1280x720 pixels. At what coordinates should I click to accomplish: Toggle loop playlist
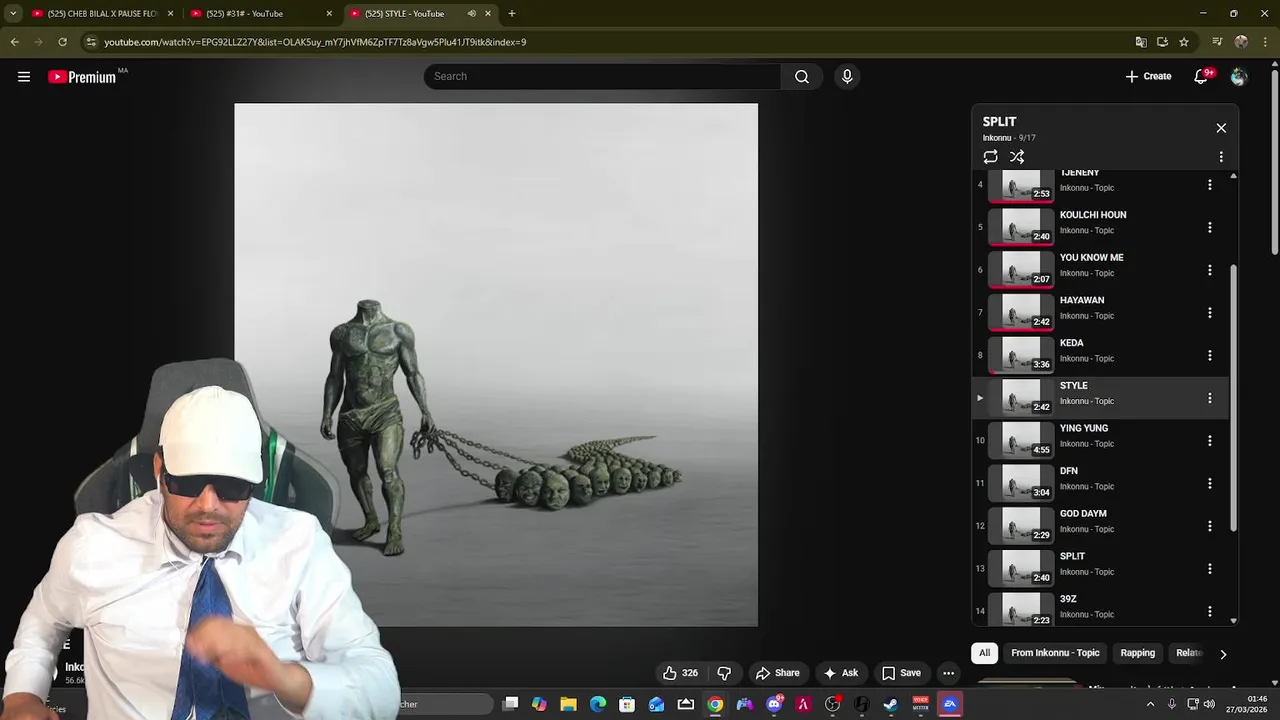990,157
